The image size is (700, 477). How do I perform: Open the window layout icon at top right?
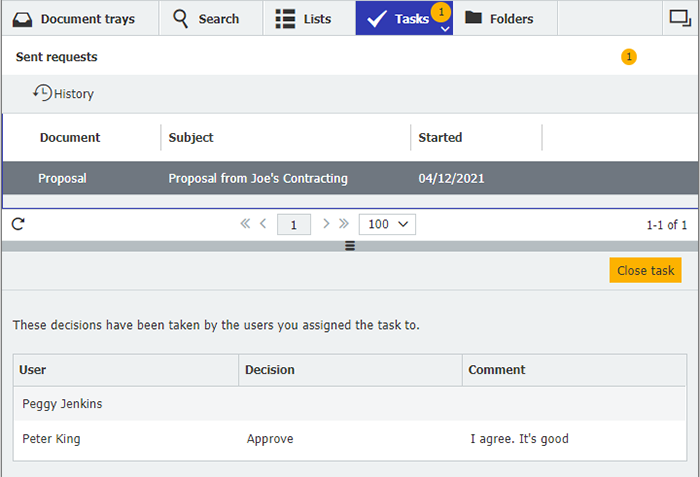click(679, 18)
